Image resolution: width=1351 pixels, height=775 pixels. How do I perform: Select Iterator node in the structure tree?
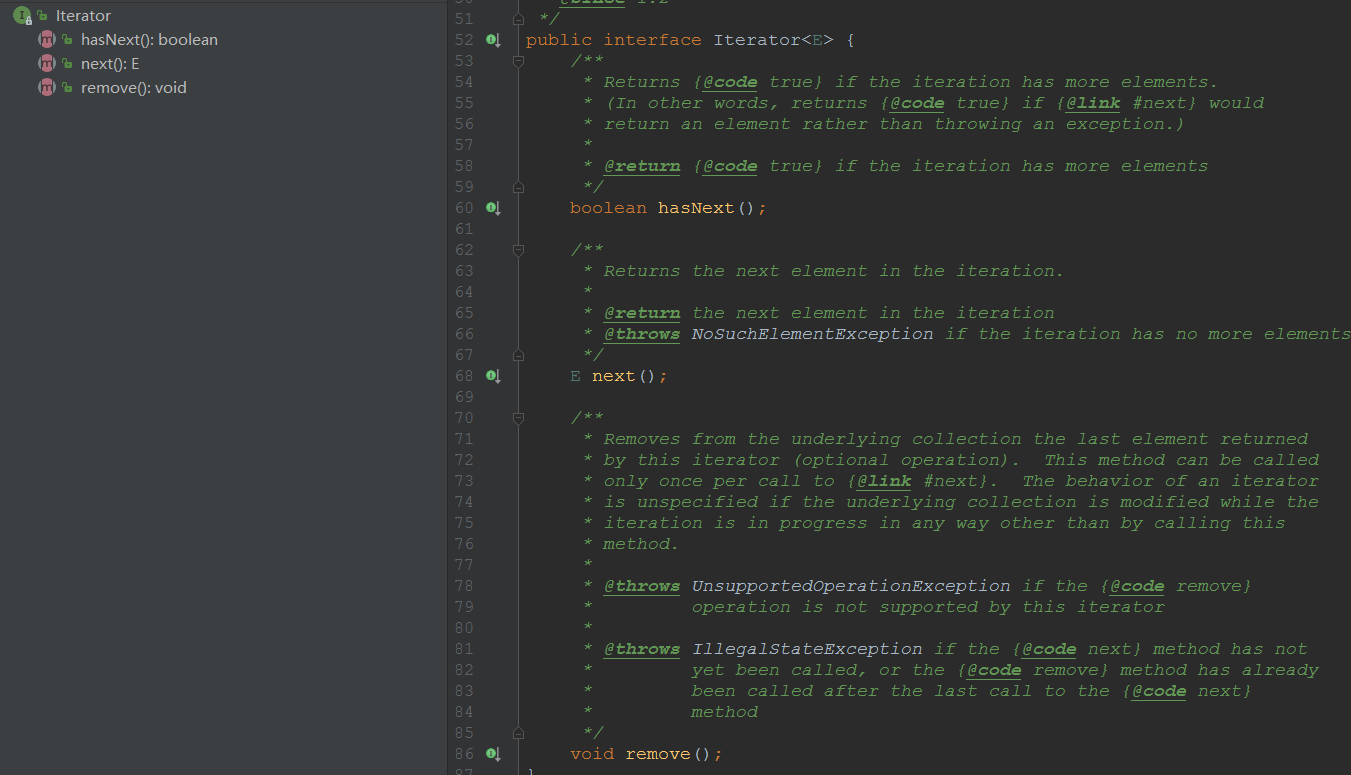tap(84, 16)
